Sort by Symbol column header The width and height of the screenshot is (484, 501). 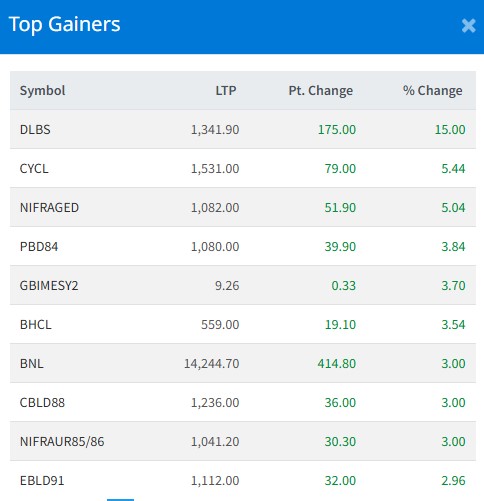pos(43,91)
